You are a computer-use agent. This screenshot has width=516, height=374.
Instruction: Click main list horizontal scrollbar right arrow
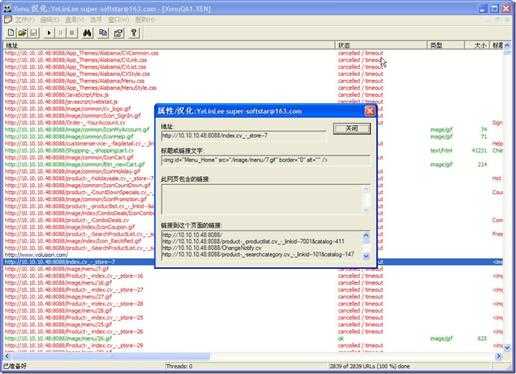tap(498, 356)
